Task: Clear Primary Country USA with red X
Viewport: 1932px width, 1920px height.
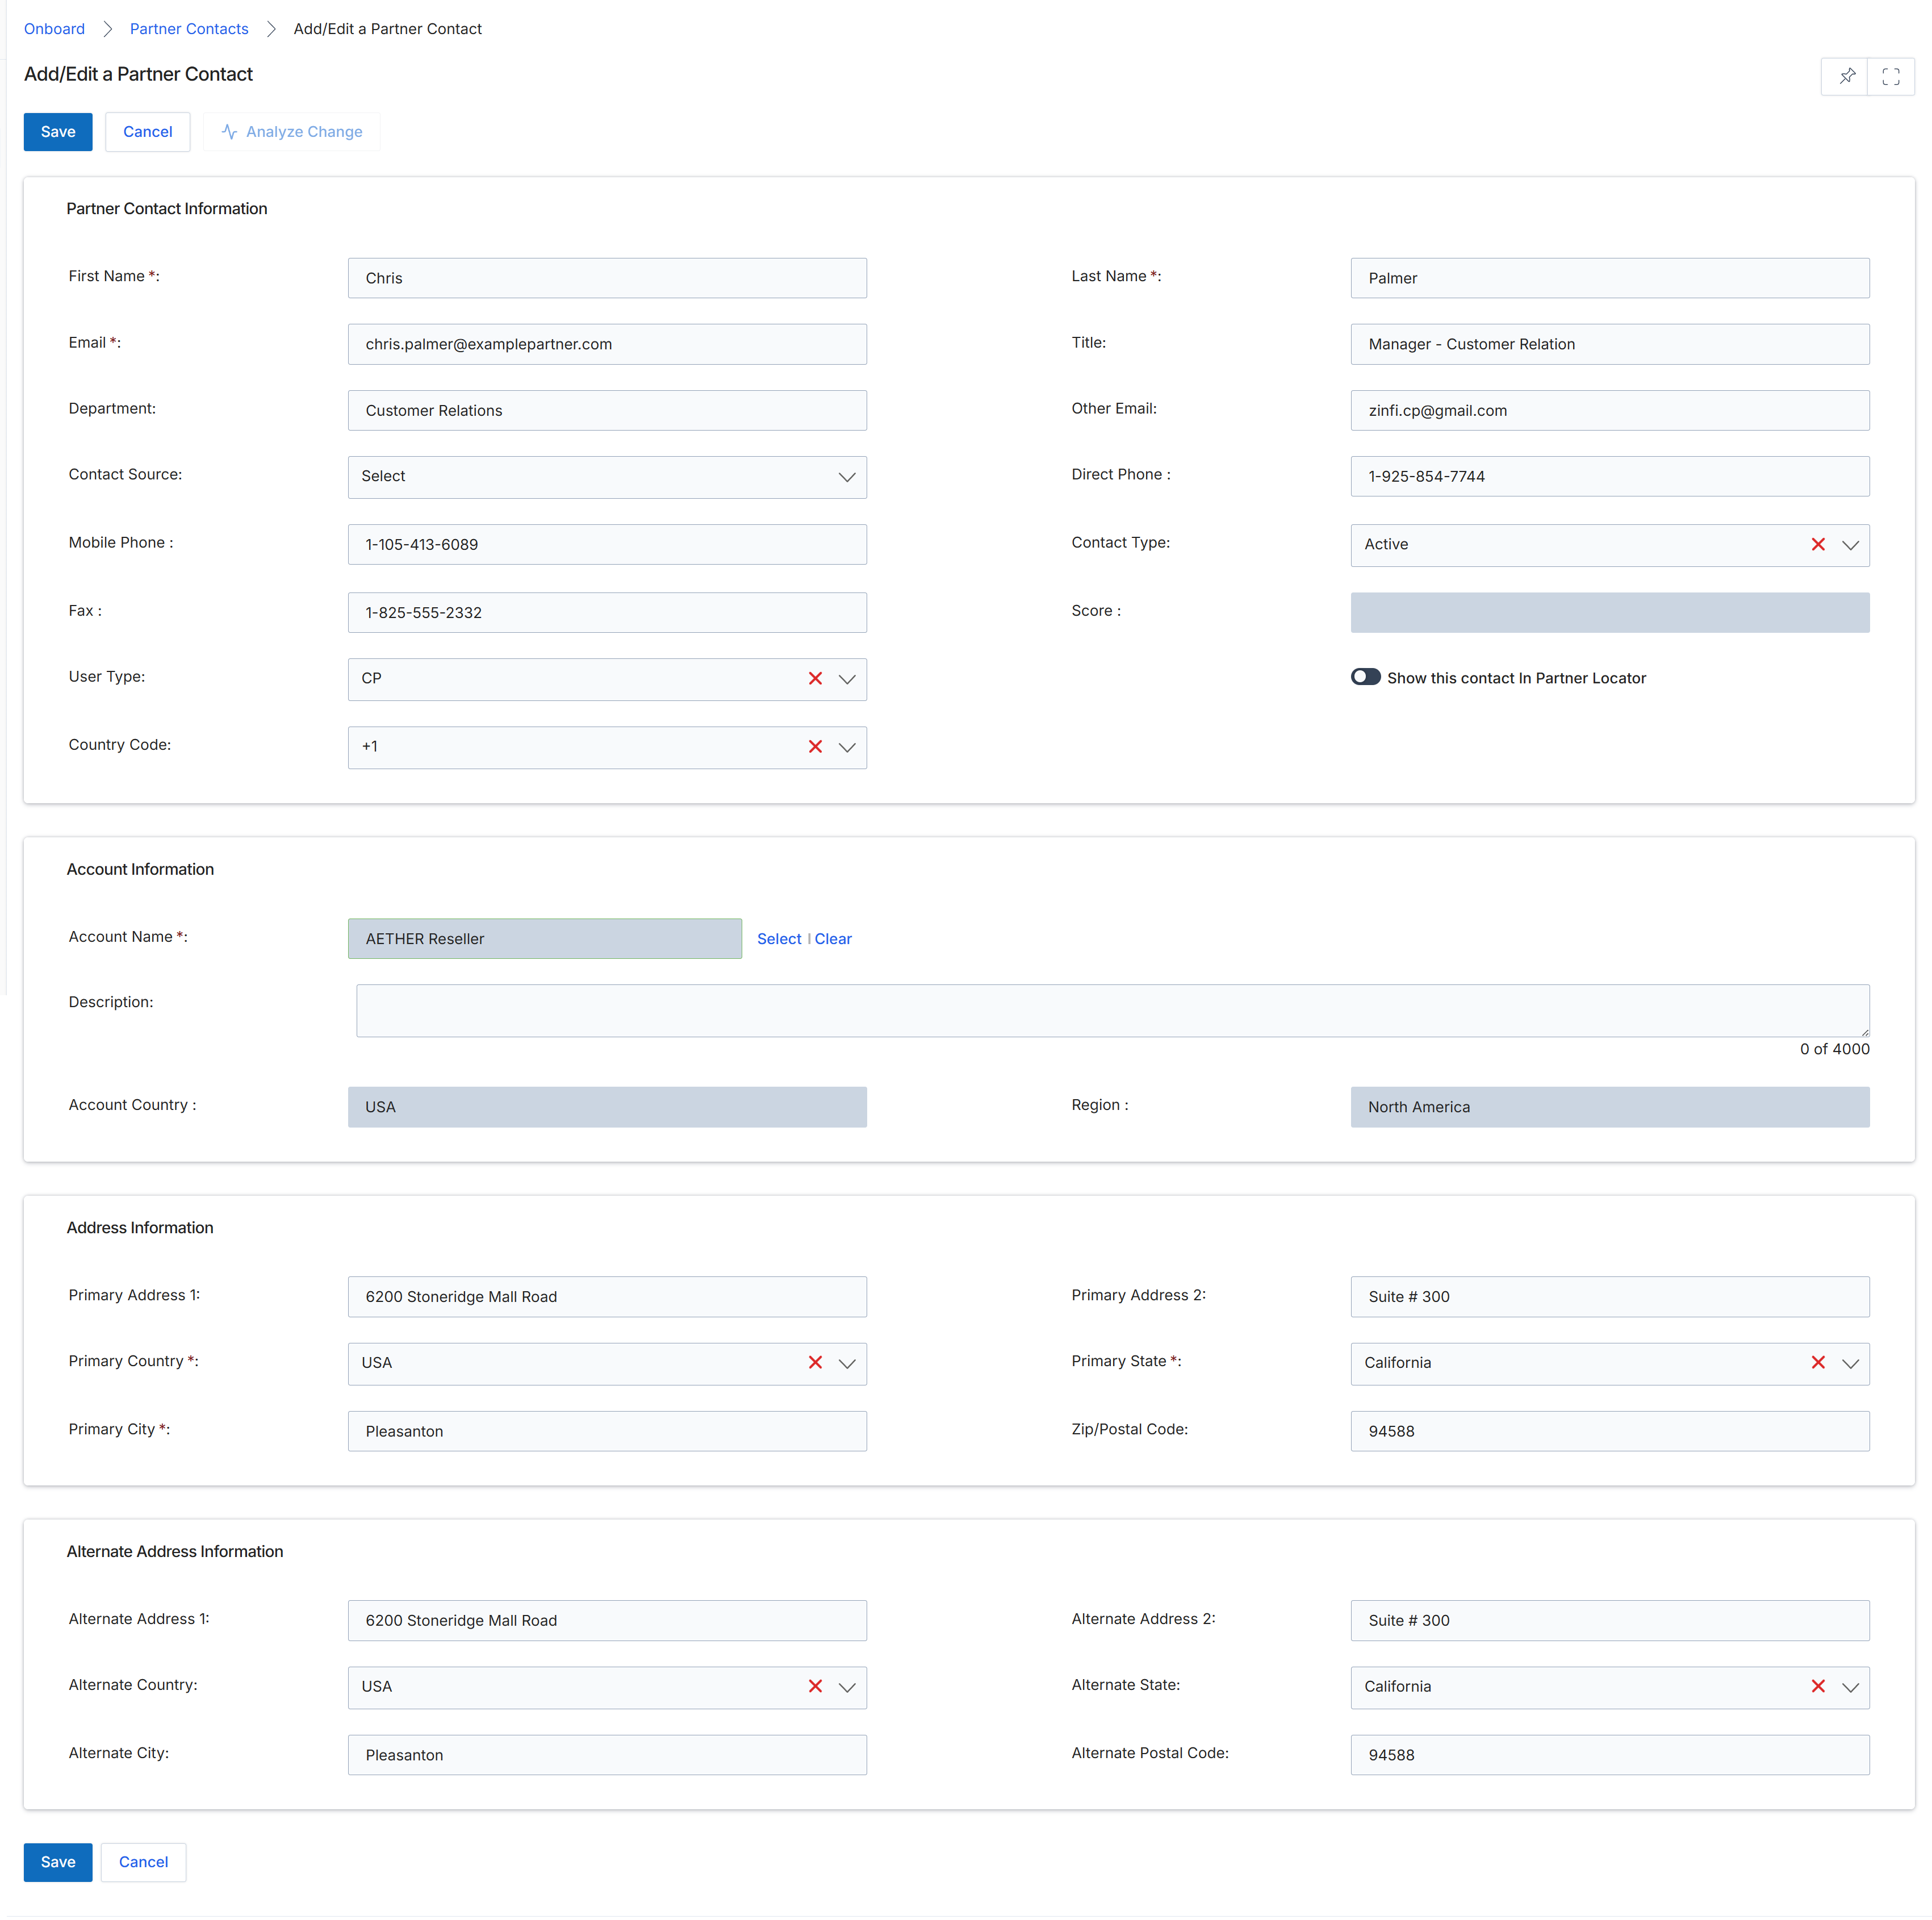Action: click(815, 1362)
